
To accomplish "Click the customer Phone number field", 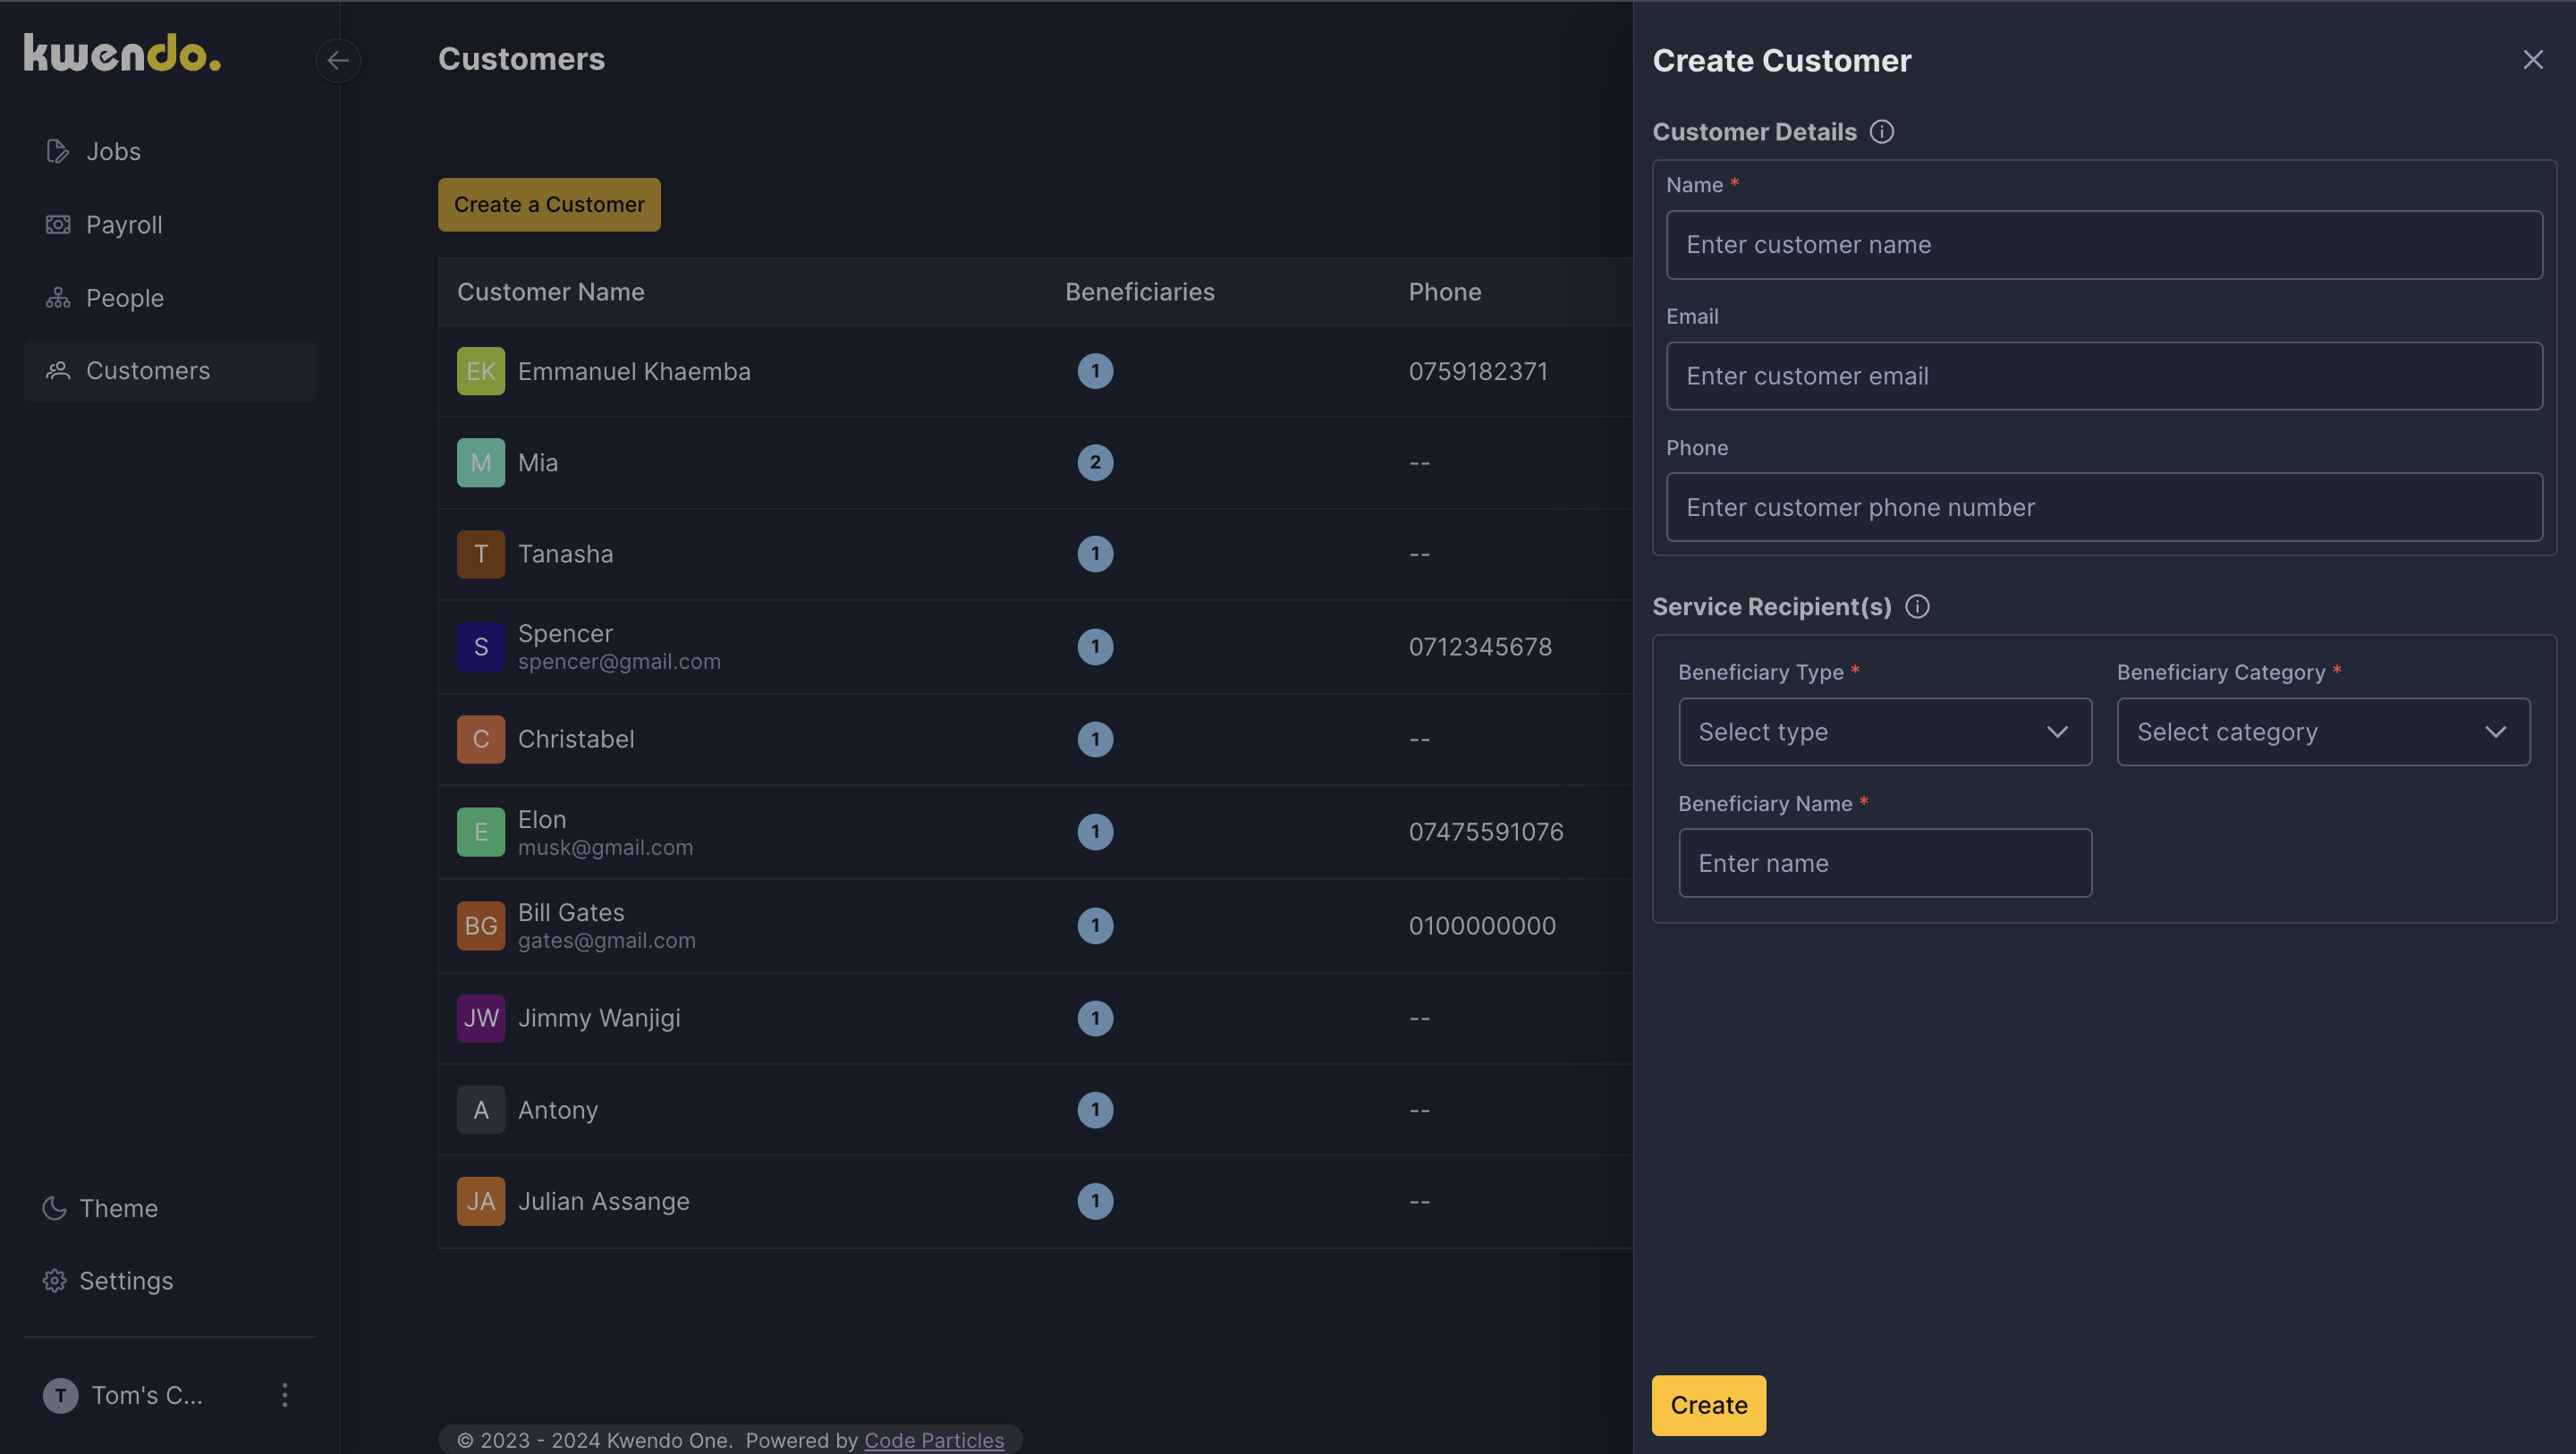I will (x=2104, y=507).
